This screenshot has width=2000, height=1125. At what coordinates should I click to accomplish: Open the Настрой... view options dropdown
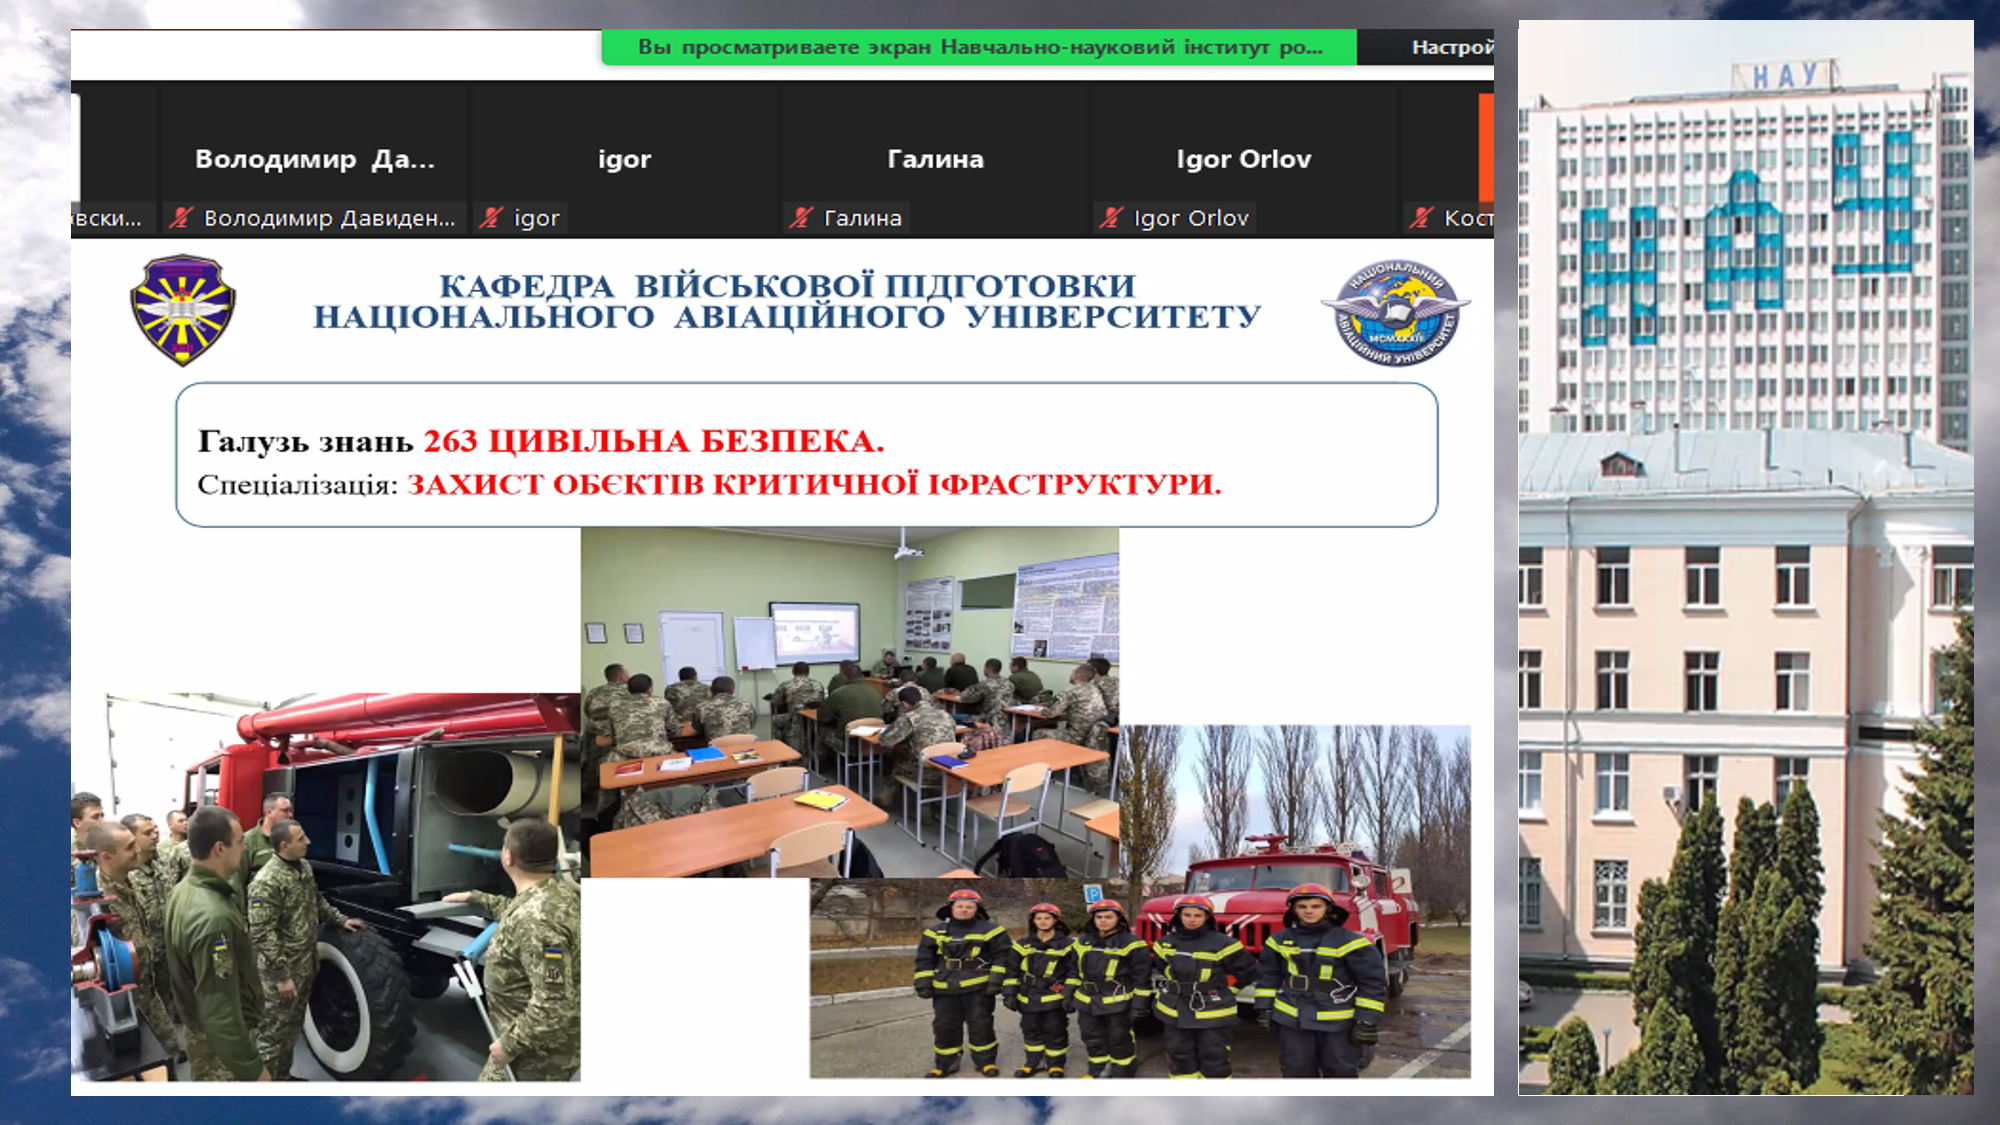[1451, 47]
